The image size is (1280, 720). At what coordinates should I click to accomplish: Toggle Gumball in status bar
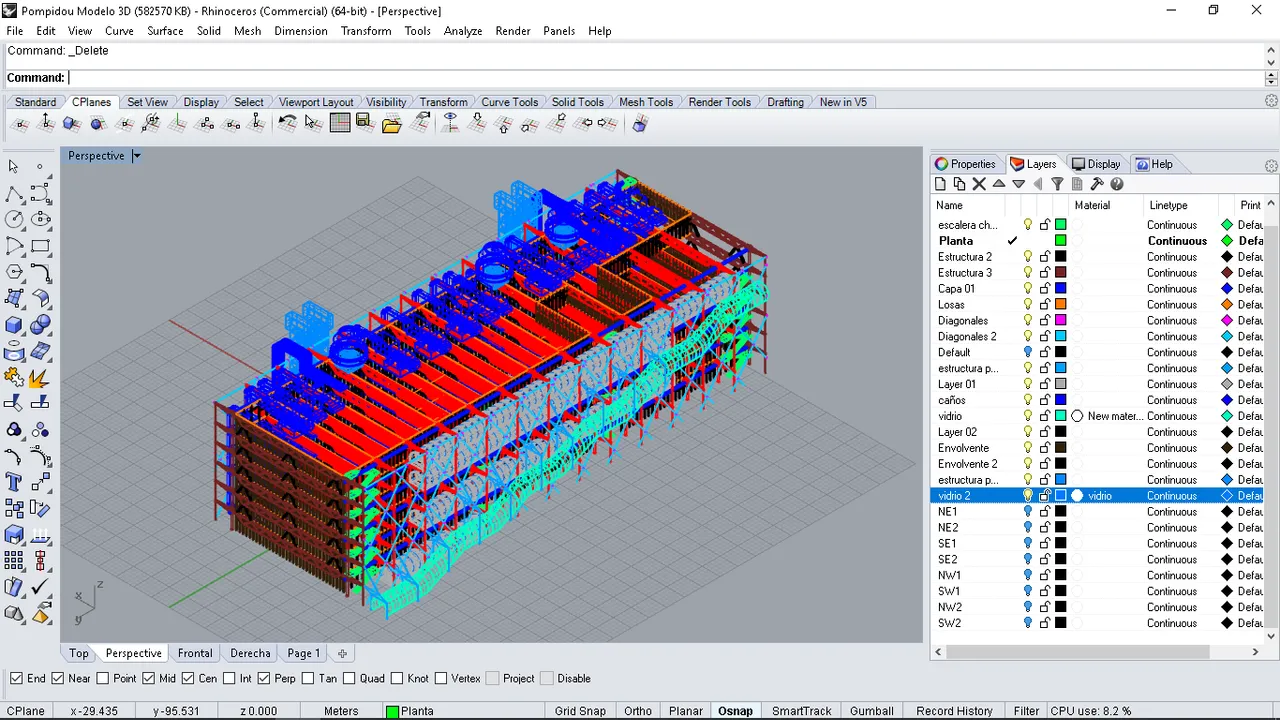pyautogui.click(x=872, y=711)
